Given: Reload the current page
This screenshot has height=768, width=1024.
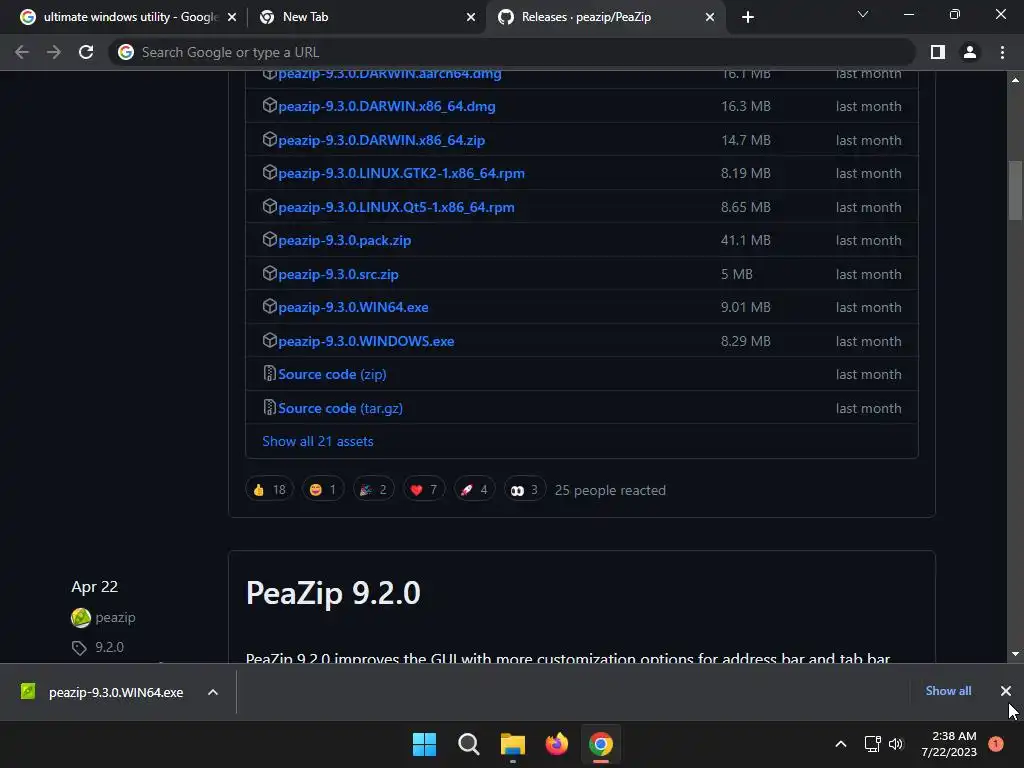Looking at the screenshot, I should (86, 52).
